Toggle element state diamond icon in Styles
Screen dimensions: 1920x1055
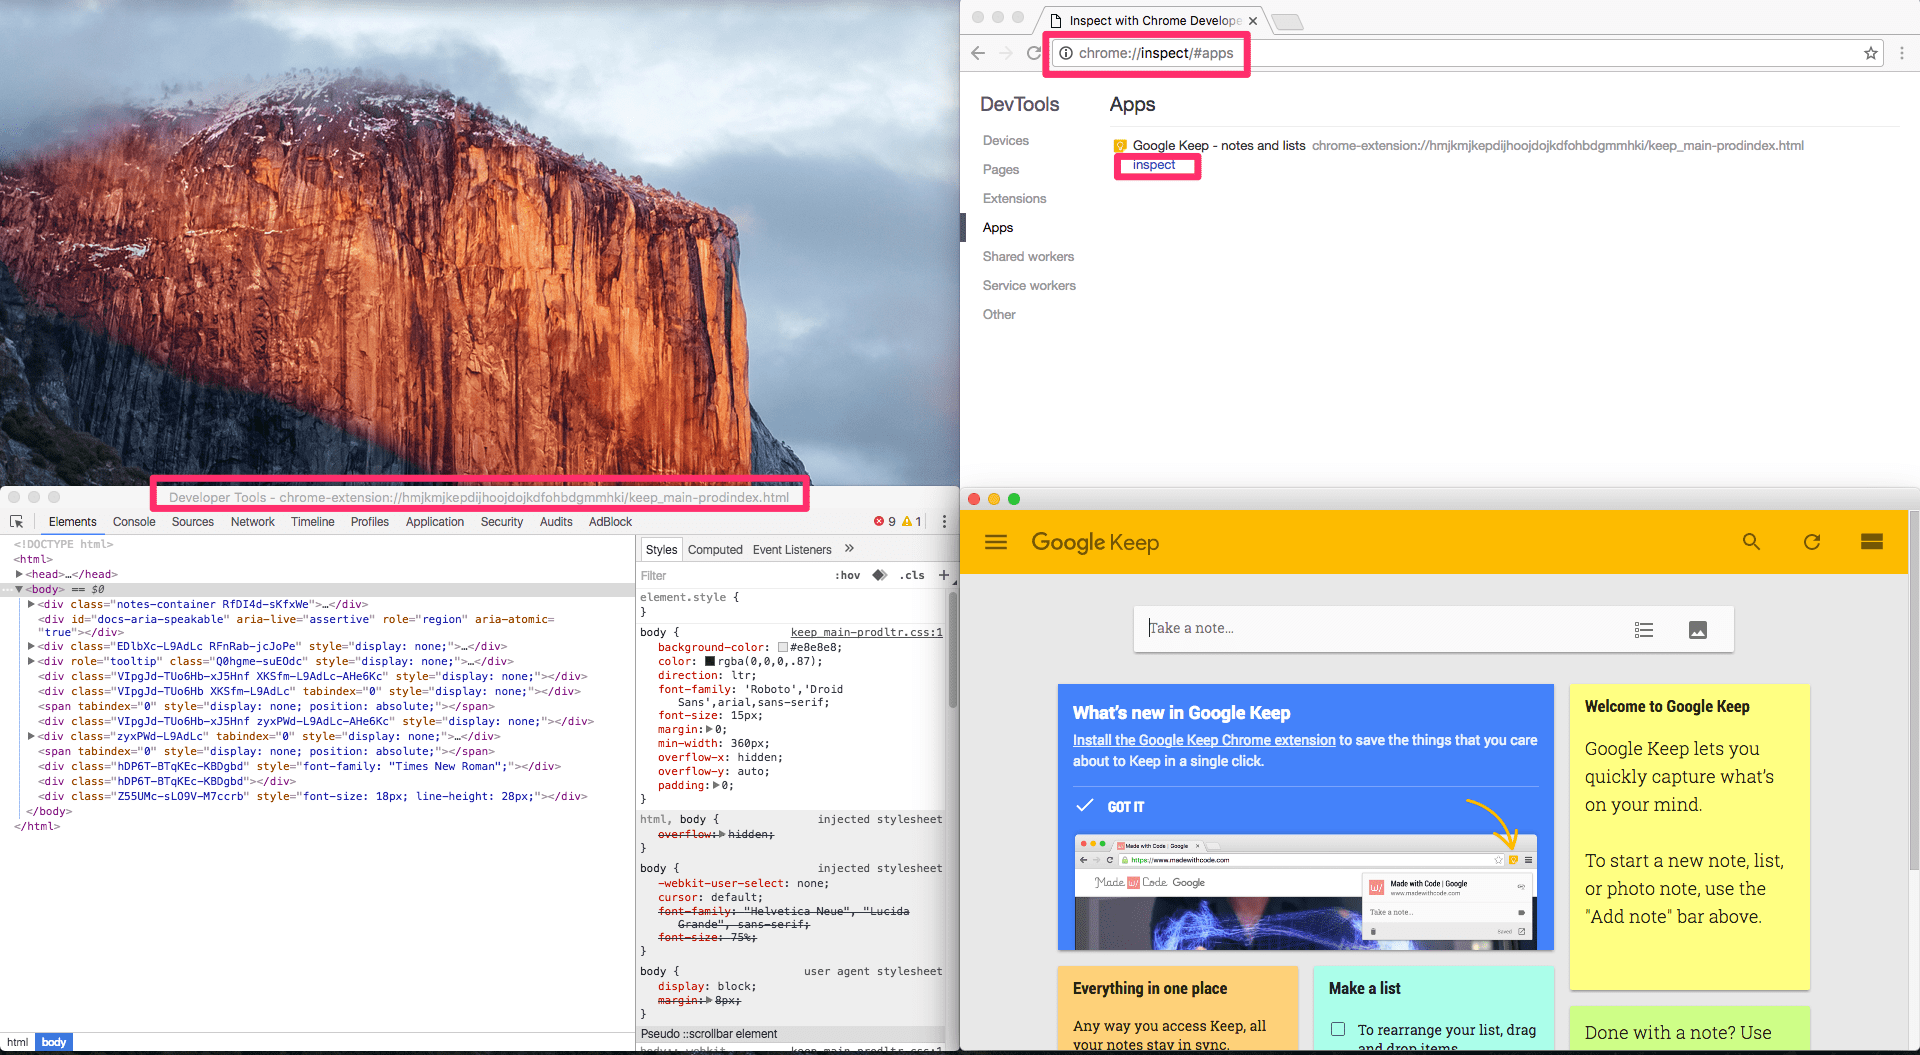(879, 575)
